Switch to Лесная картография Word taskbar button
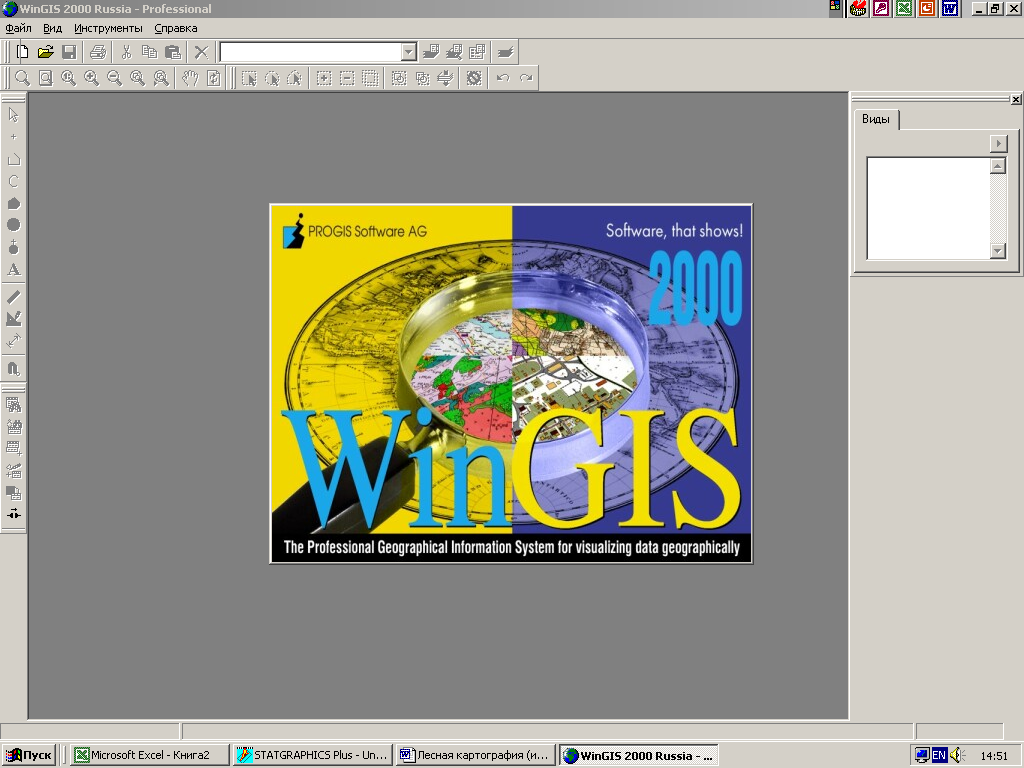Screen dimensions: 1024x768 475,755
